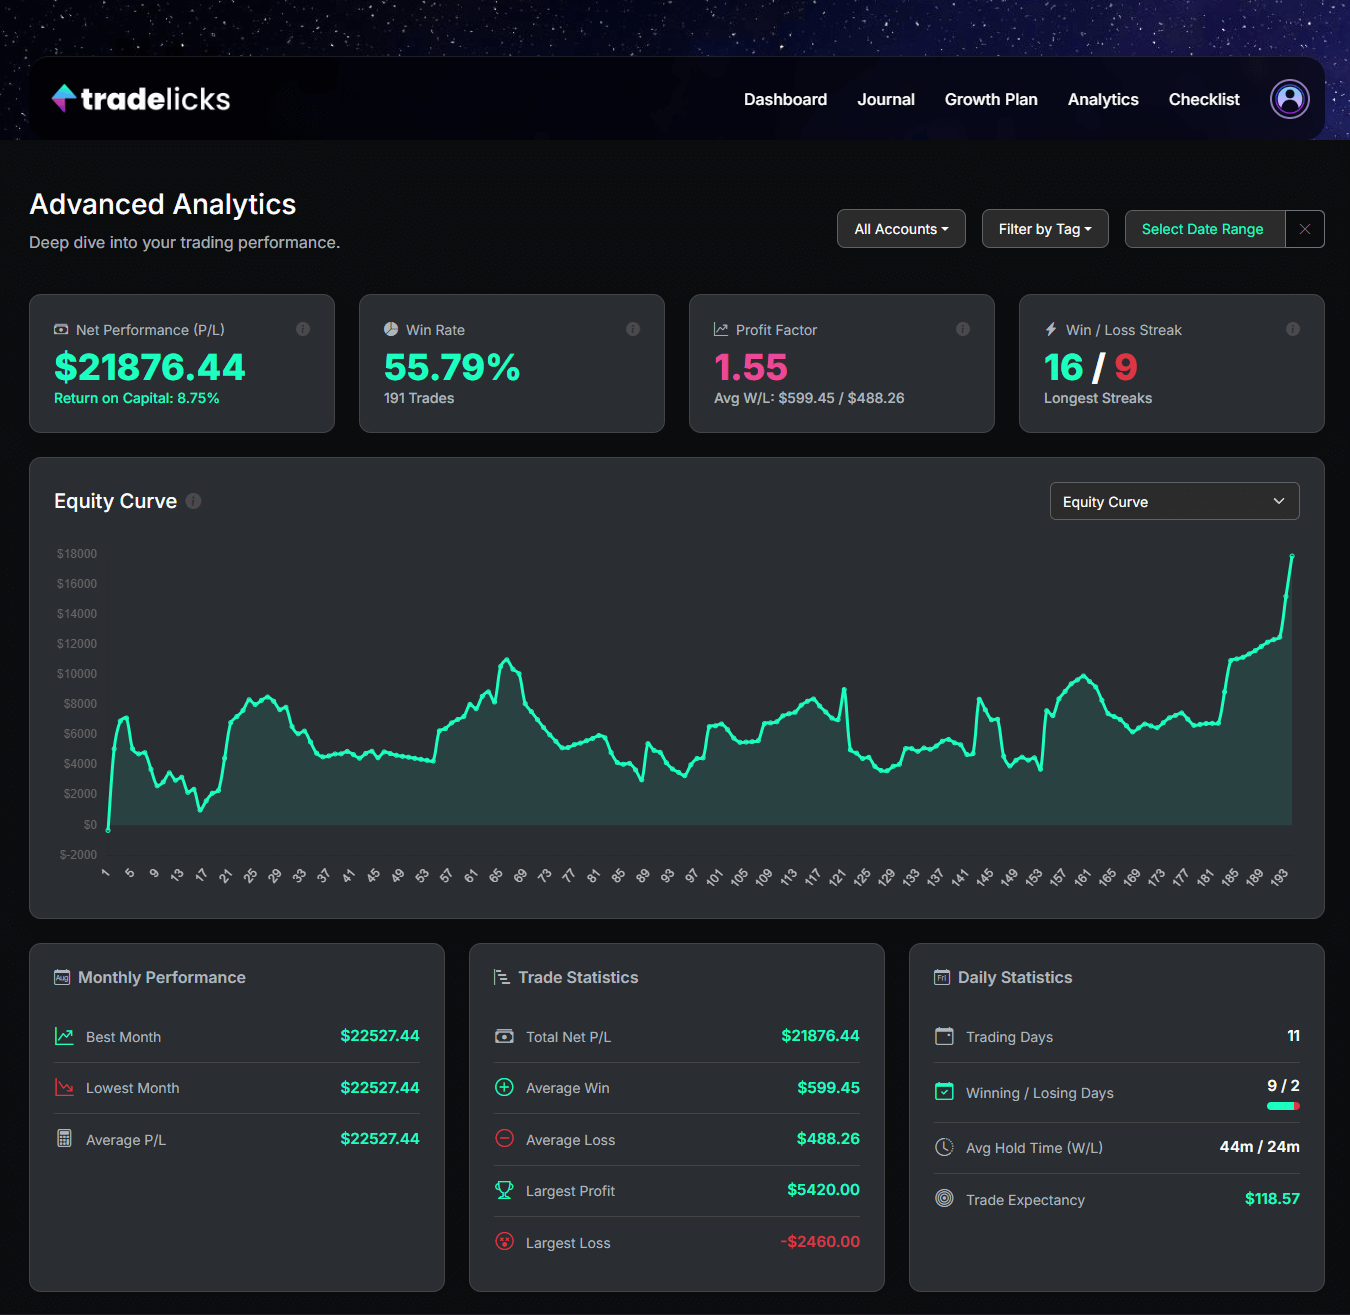Click the minus icon next to Average Loss
Screen dimensions: 1350x1315
(x=504, y=1139)
